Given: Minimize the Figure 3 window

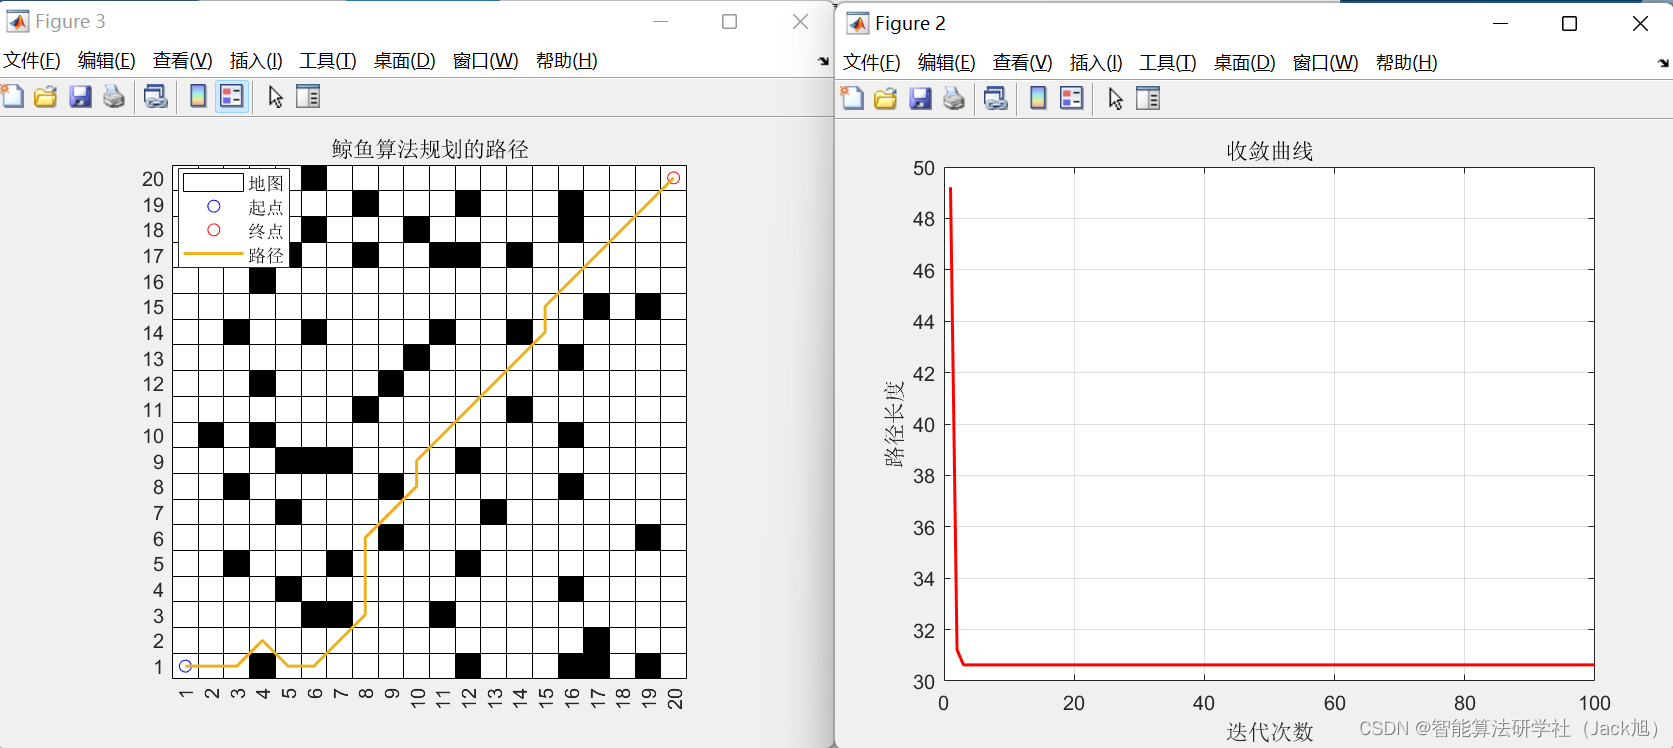Looking at the screenshot, I should 660,21.
